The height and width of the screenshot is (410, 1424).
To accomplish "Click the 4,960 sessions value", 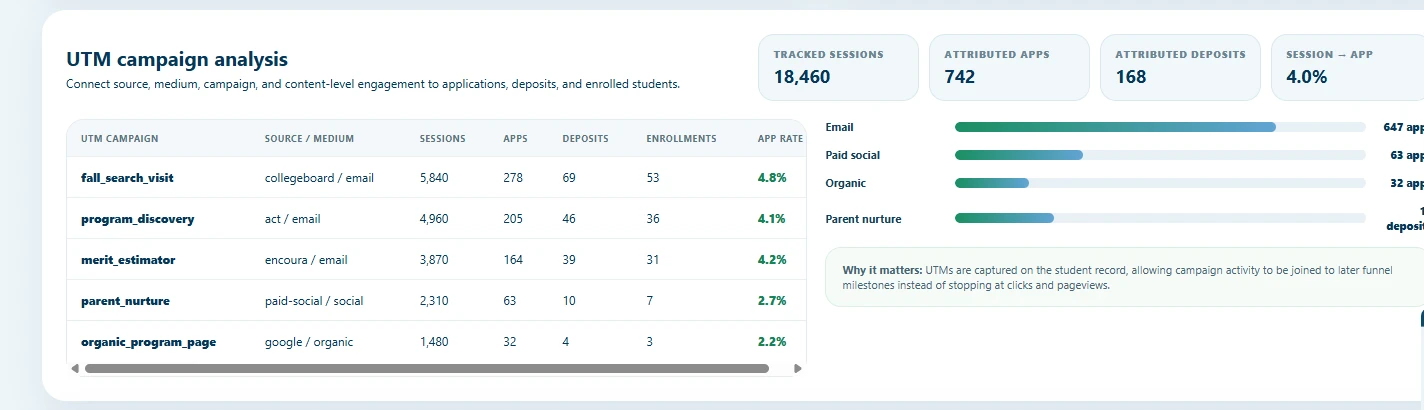I will pos(434,219).
